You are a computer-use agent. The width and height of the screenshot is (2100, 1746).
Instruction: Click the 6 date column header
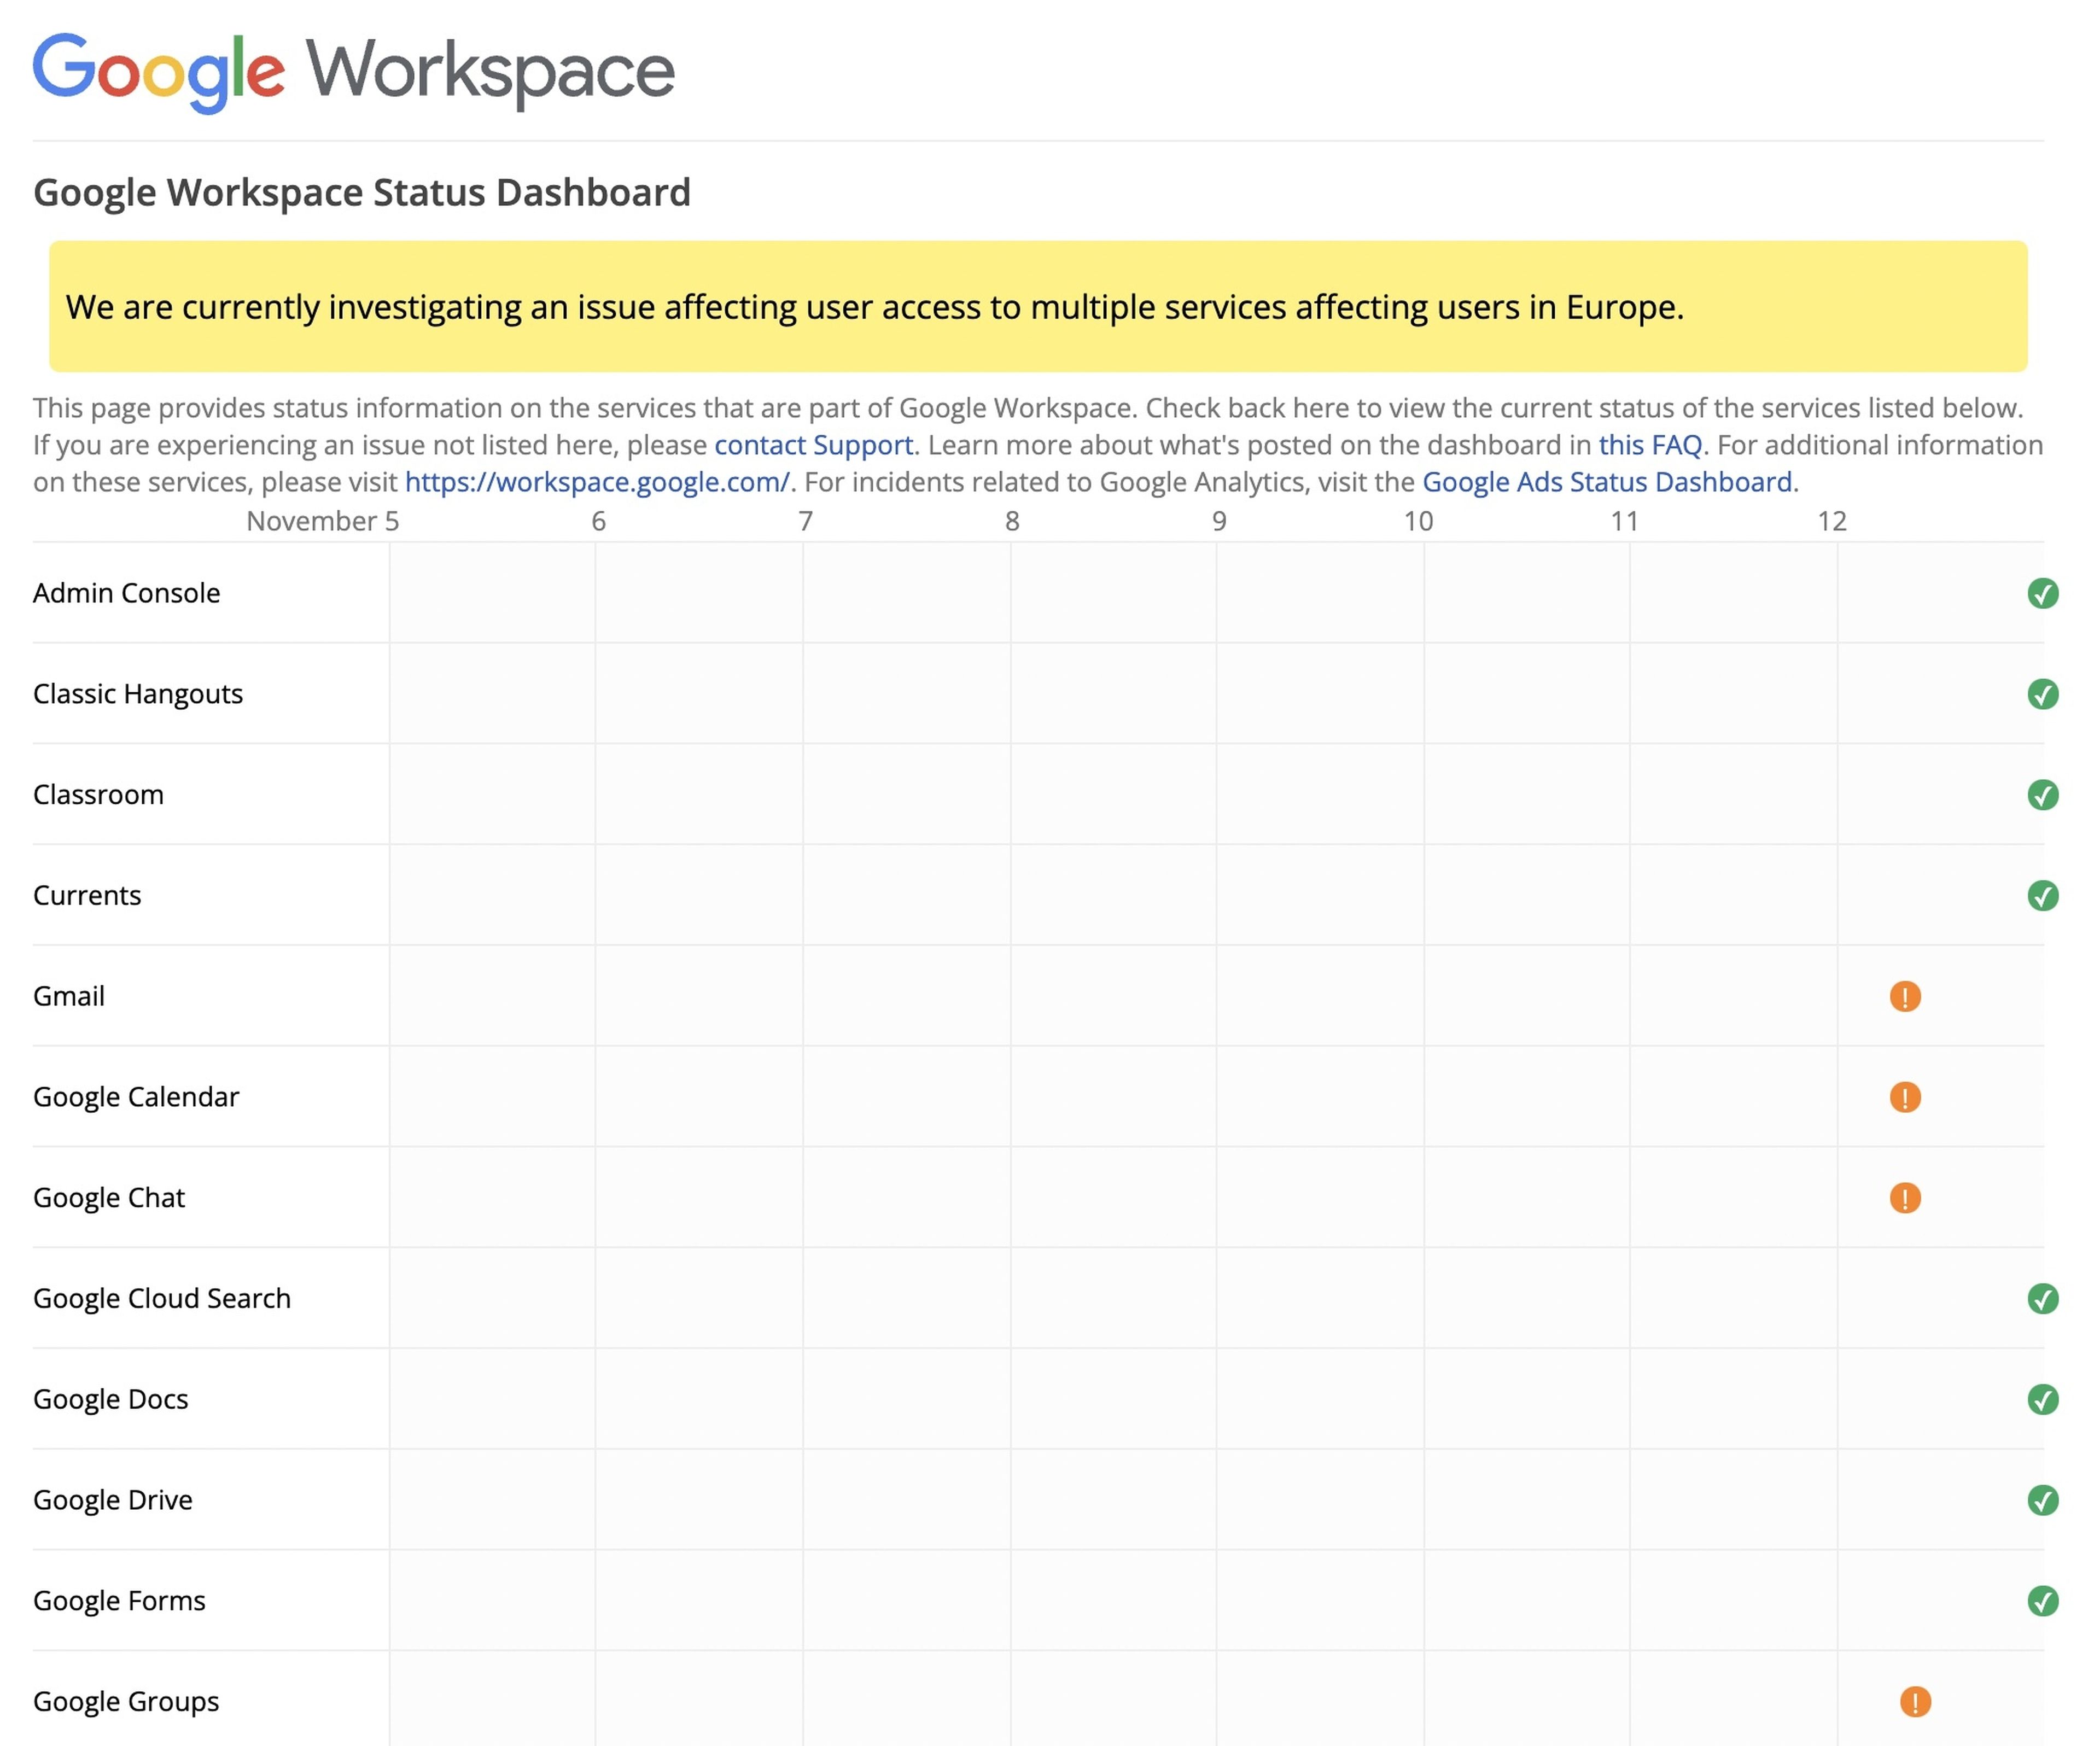pyautogui.click(x=598, y=521)
